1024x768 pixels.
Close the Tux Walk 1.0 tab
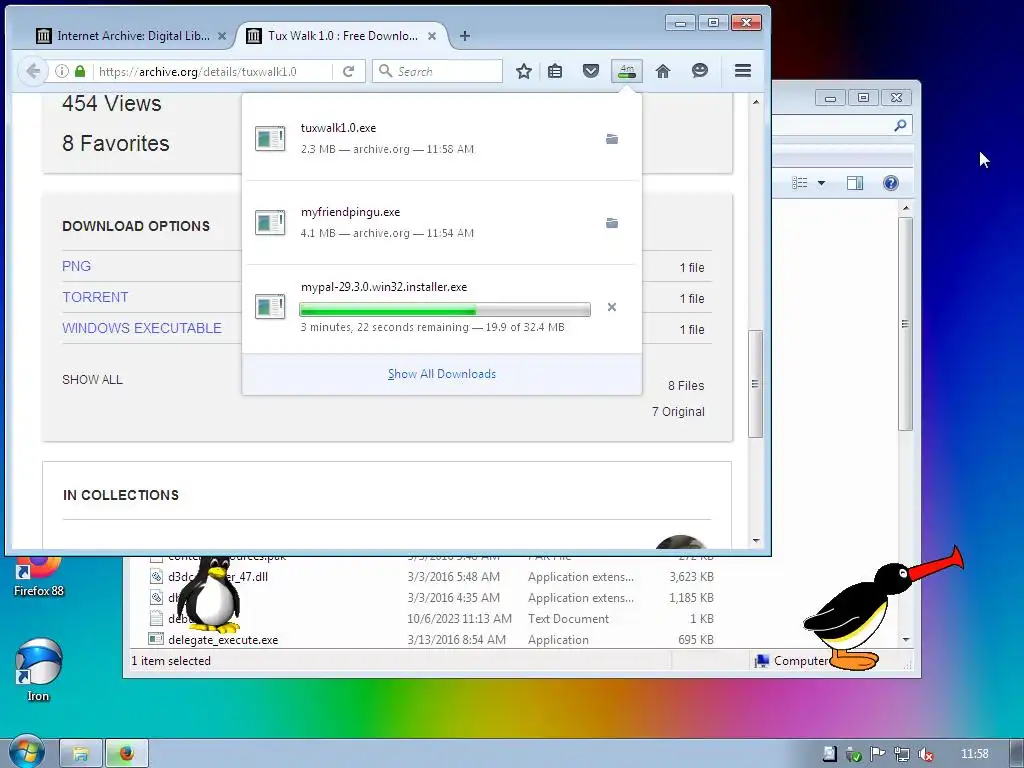432,36
